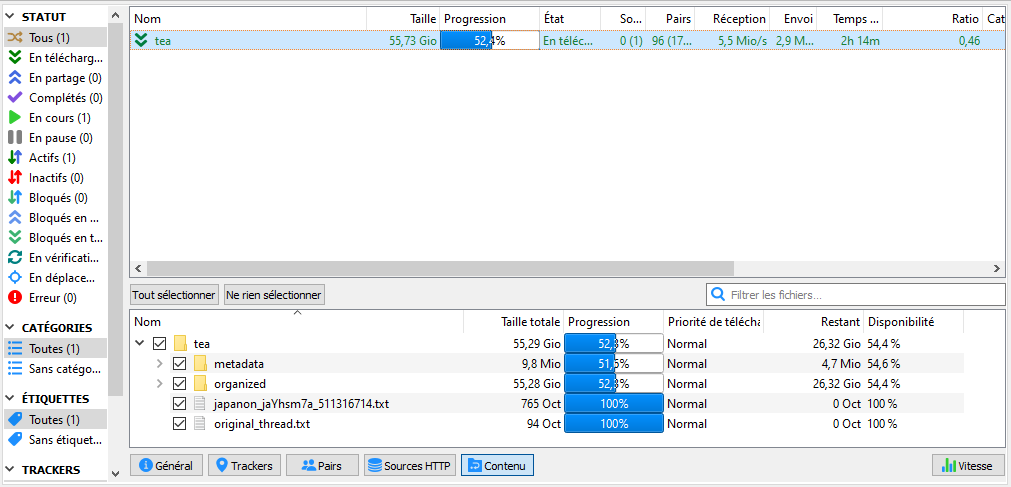Click japanon file 100% progress bar
Image resolution: width=1011 pixels, height=487 pixels.
(614, 404)
